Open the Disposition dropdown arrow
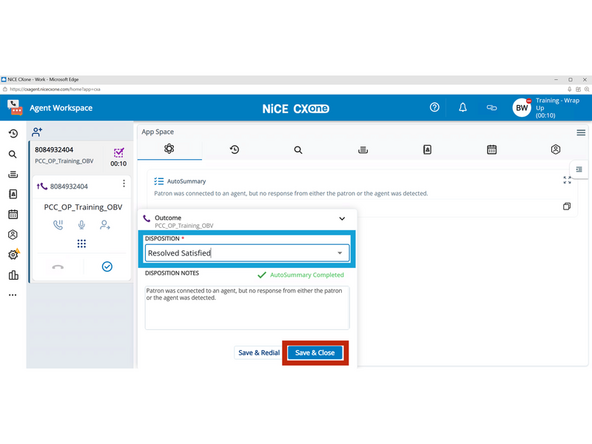Image resolution: width=592 pixels, height=444 pixels. pyautogui.click(x=340, y=253)
